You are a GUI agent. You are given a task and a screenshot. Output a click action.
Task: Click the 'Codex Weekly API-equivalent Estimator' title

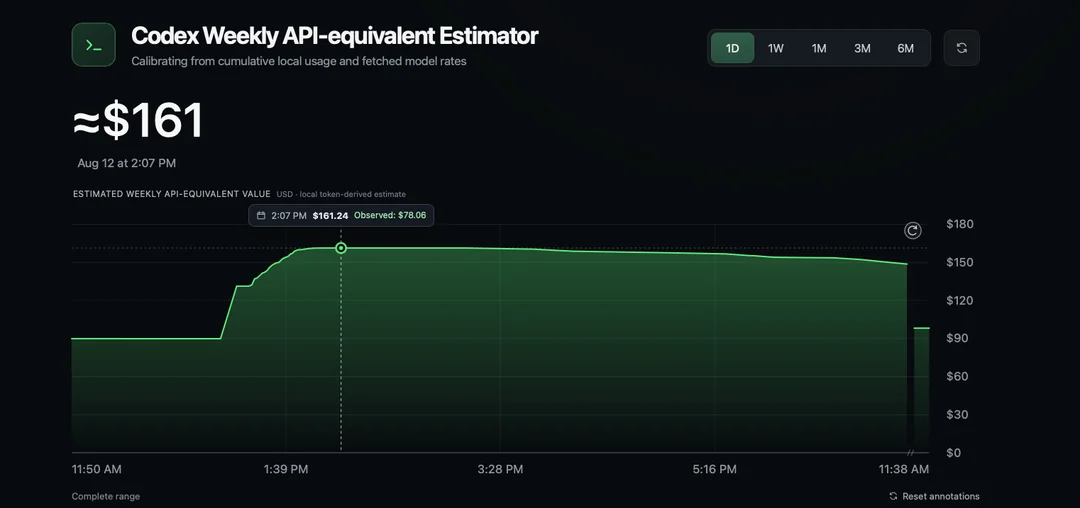coord(335,36)
